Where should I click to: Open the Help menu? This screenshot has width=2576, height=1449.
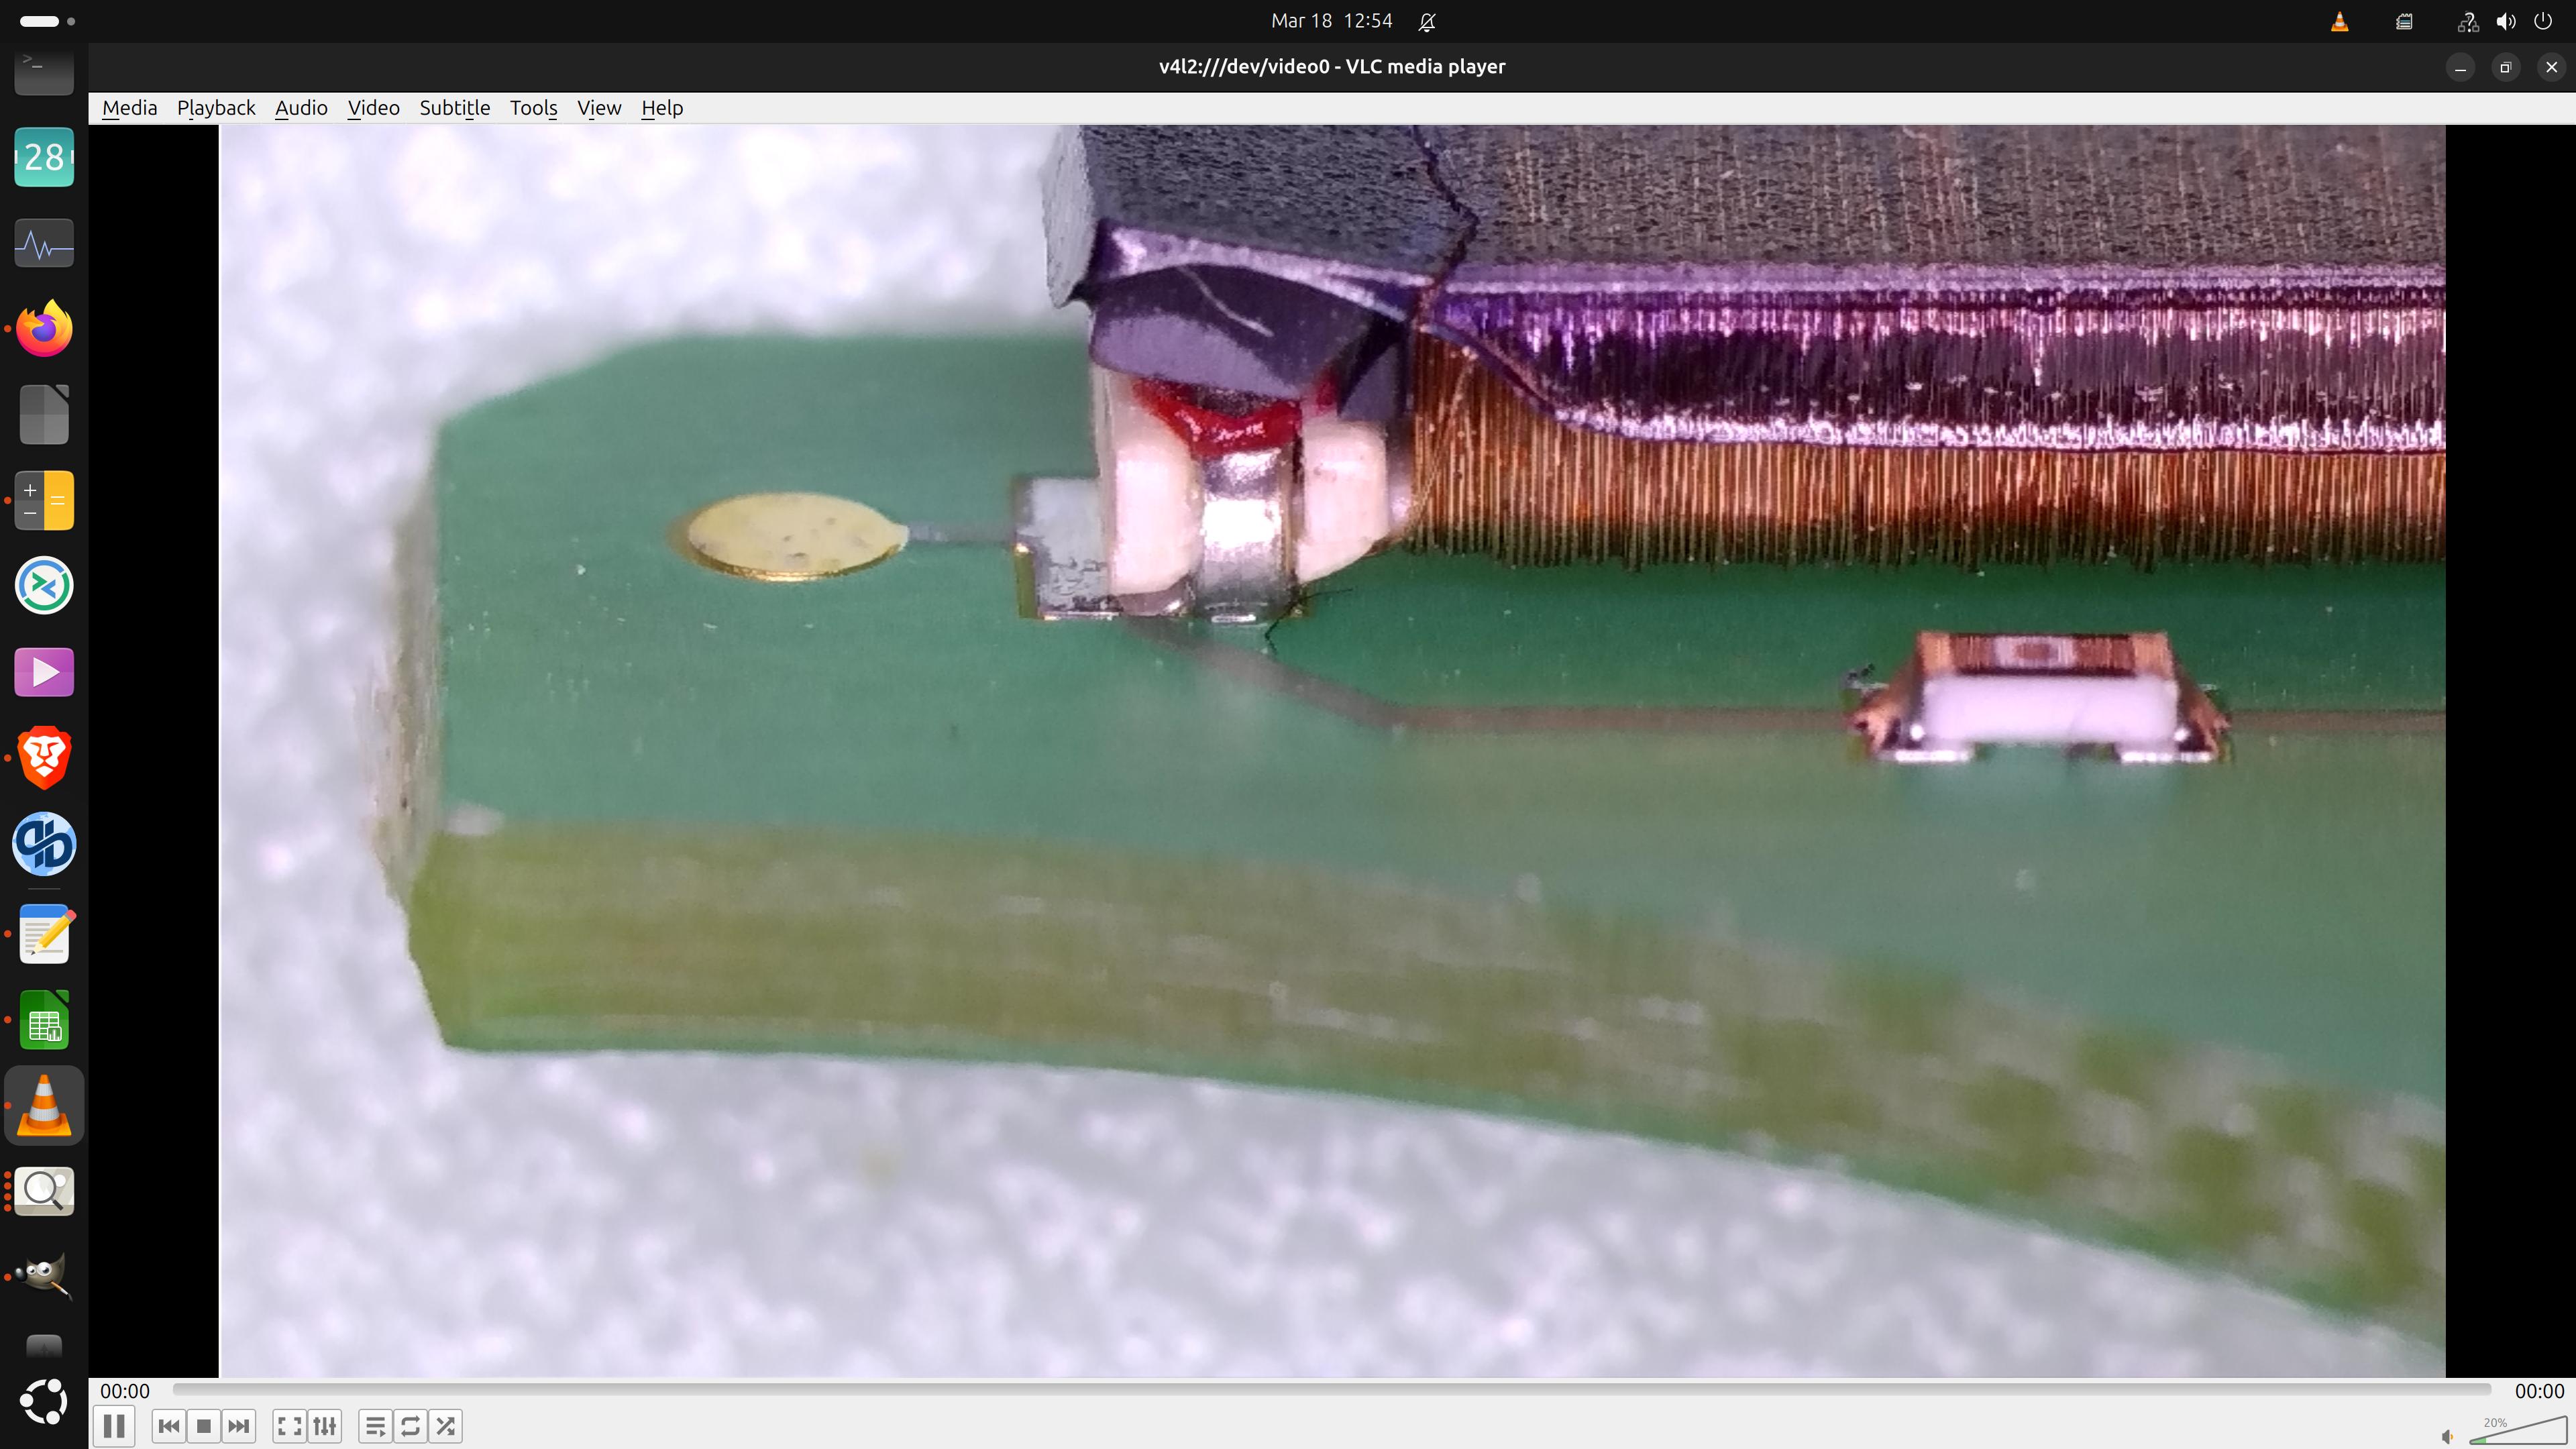662,108
